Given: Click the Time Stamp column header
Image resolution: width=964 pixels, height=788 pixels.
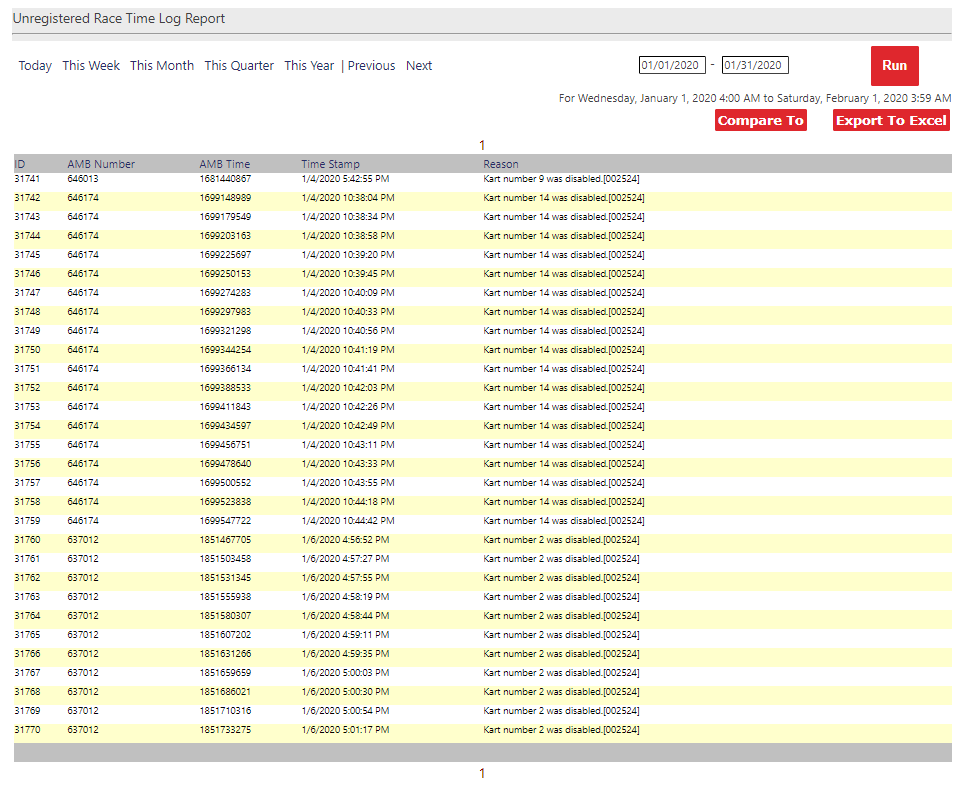Looking at the screenshot, I should (x=330, y=164).
